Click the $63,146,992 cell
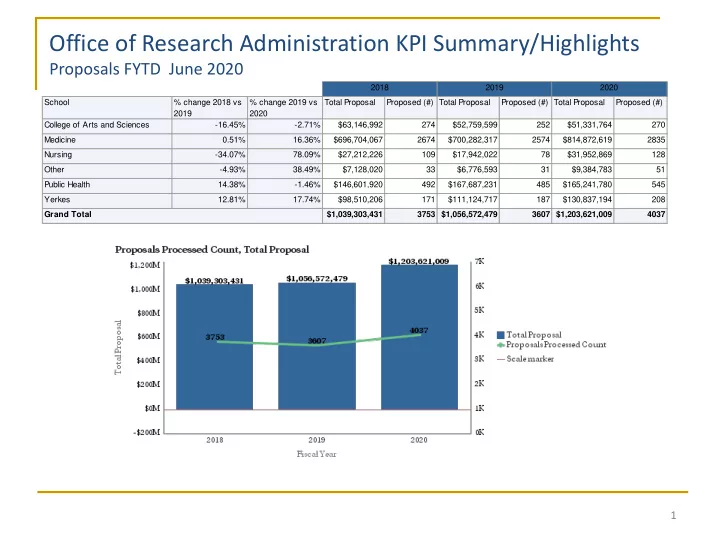 tap(354, 125)
